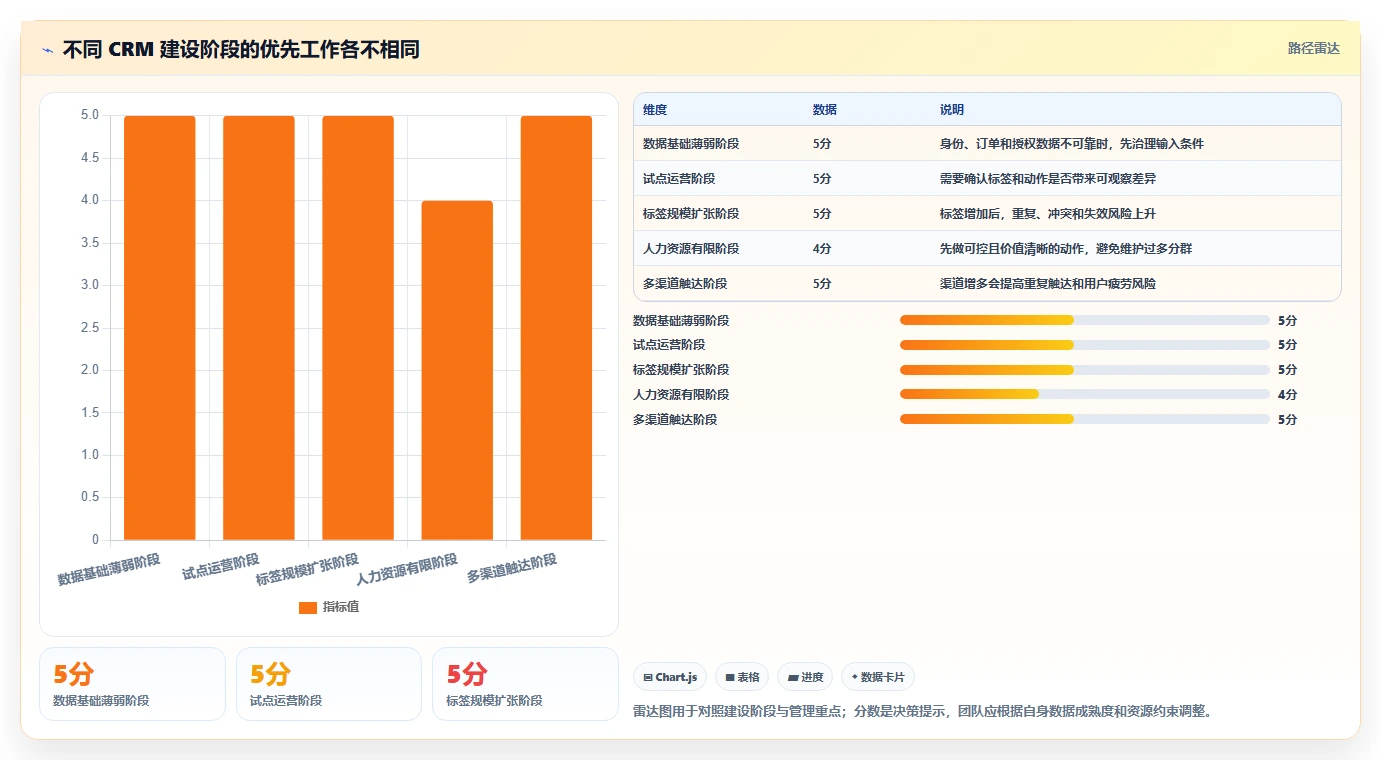Image resolution: width=1381 pixels, height=760 pixels.
Task: Click the 数据卡片 tag chip
Action: pos(878,677)
